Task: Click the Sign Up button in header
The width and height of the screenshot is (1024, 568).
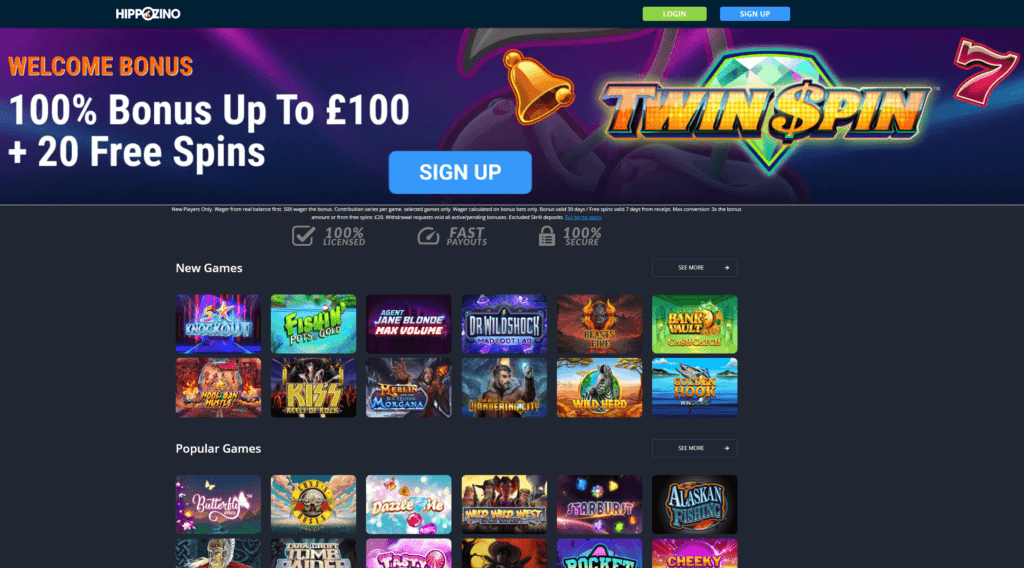Action: click(755, 14)
